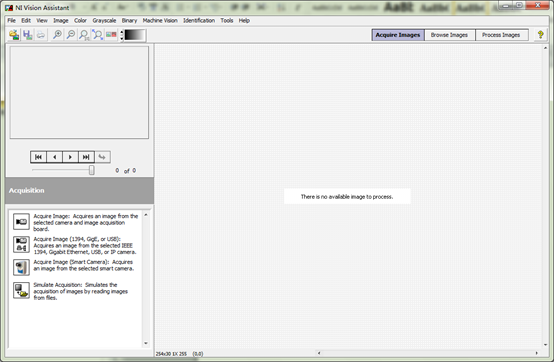Click the acquisition list scroll down arrow
Image resolution: width=554 pixels, height=362 pixels.
146,343
